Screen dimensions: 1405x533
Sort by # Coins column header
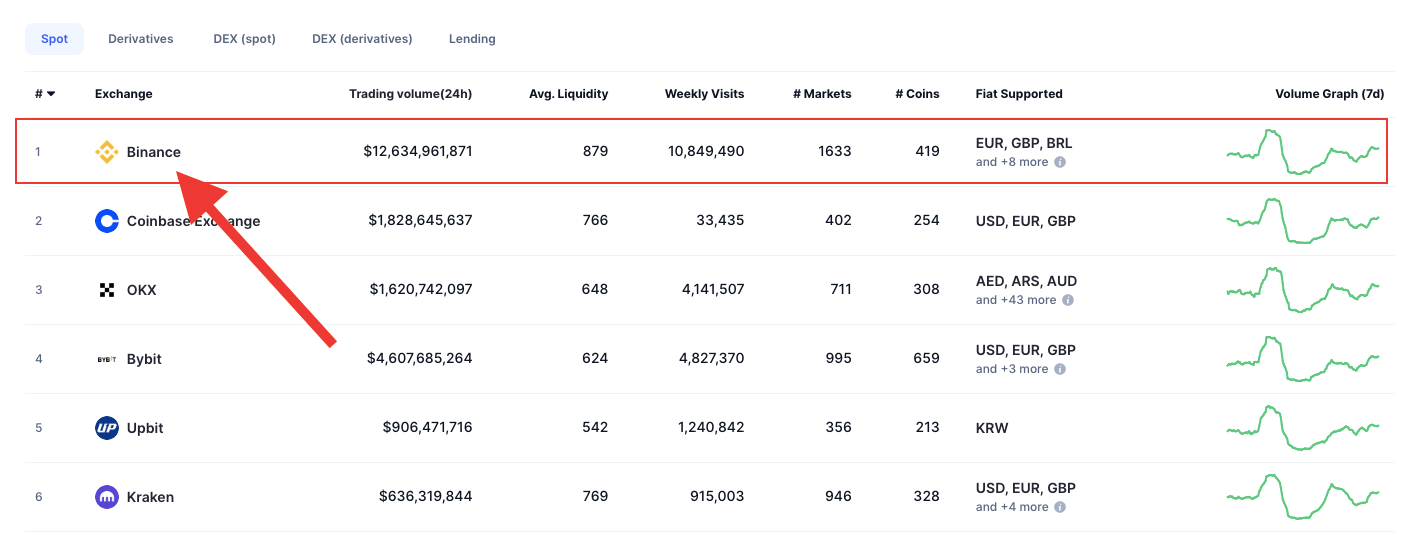tap(917, 94)
